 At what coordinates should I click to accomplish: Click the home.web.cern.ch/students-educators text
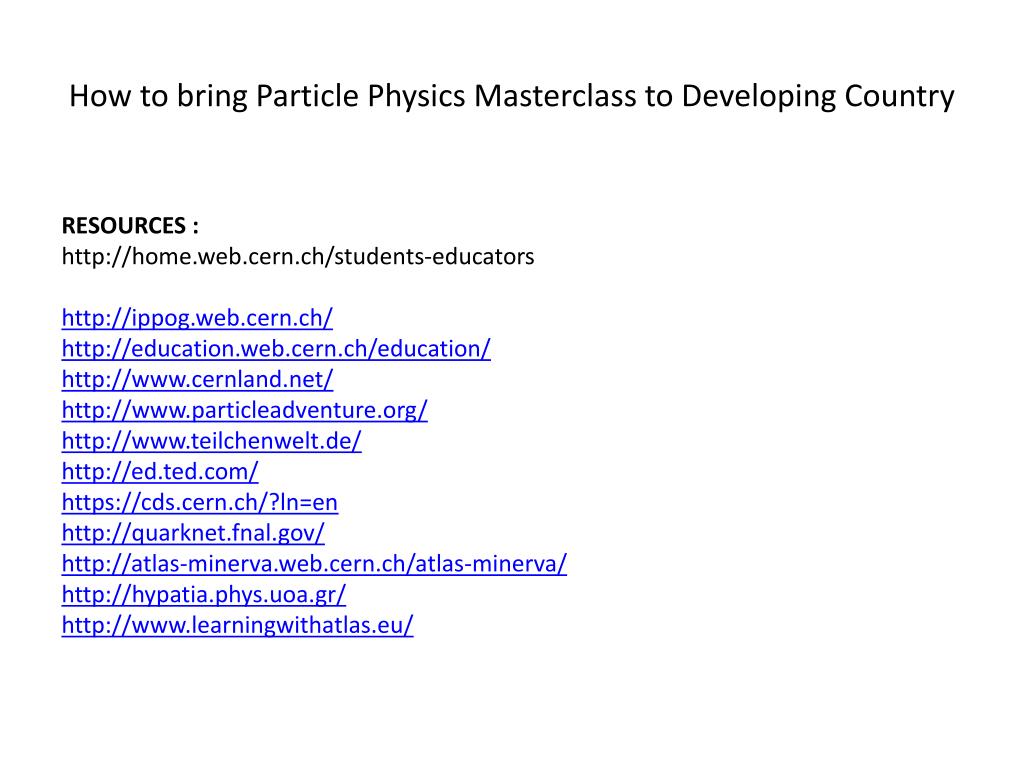pos(298,257)
